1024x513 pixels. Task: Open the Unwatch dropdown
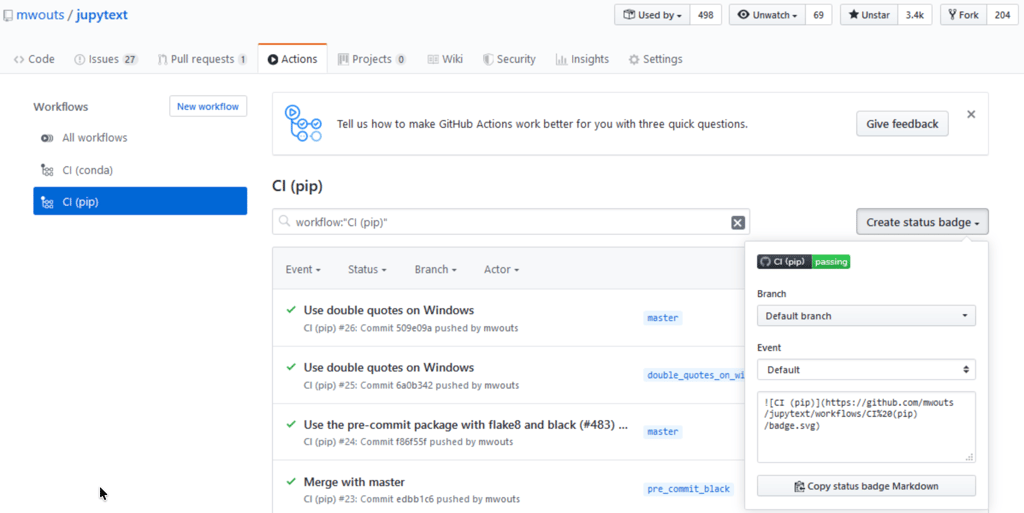767,15
